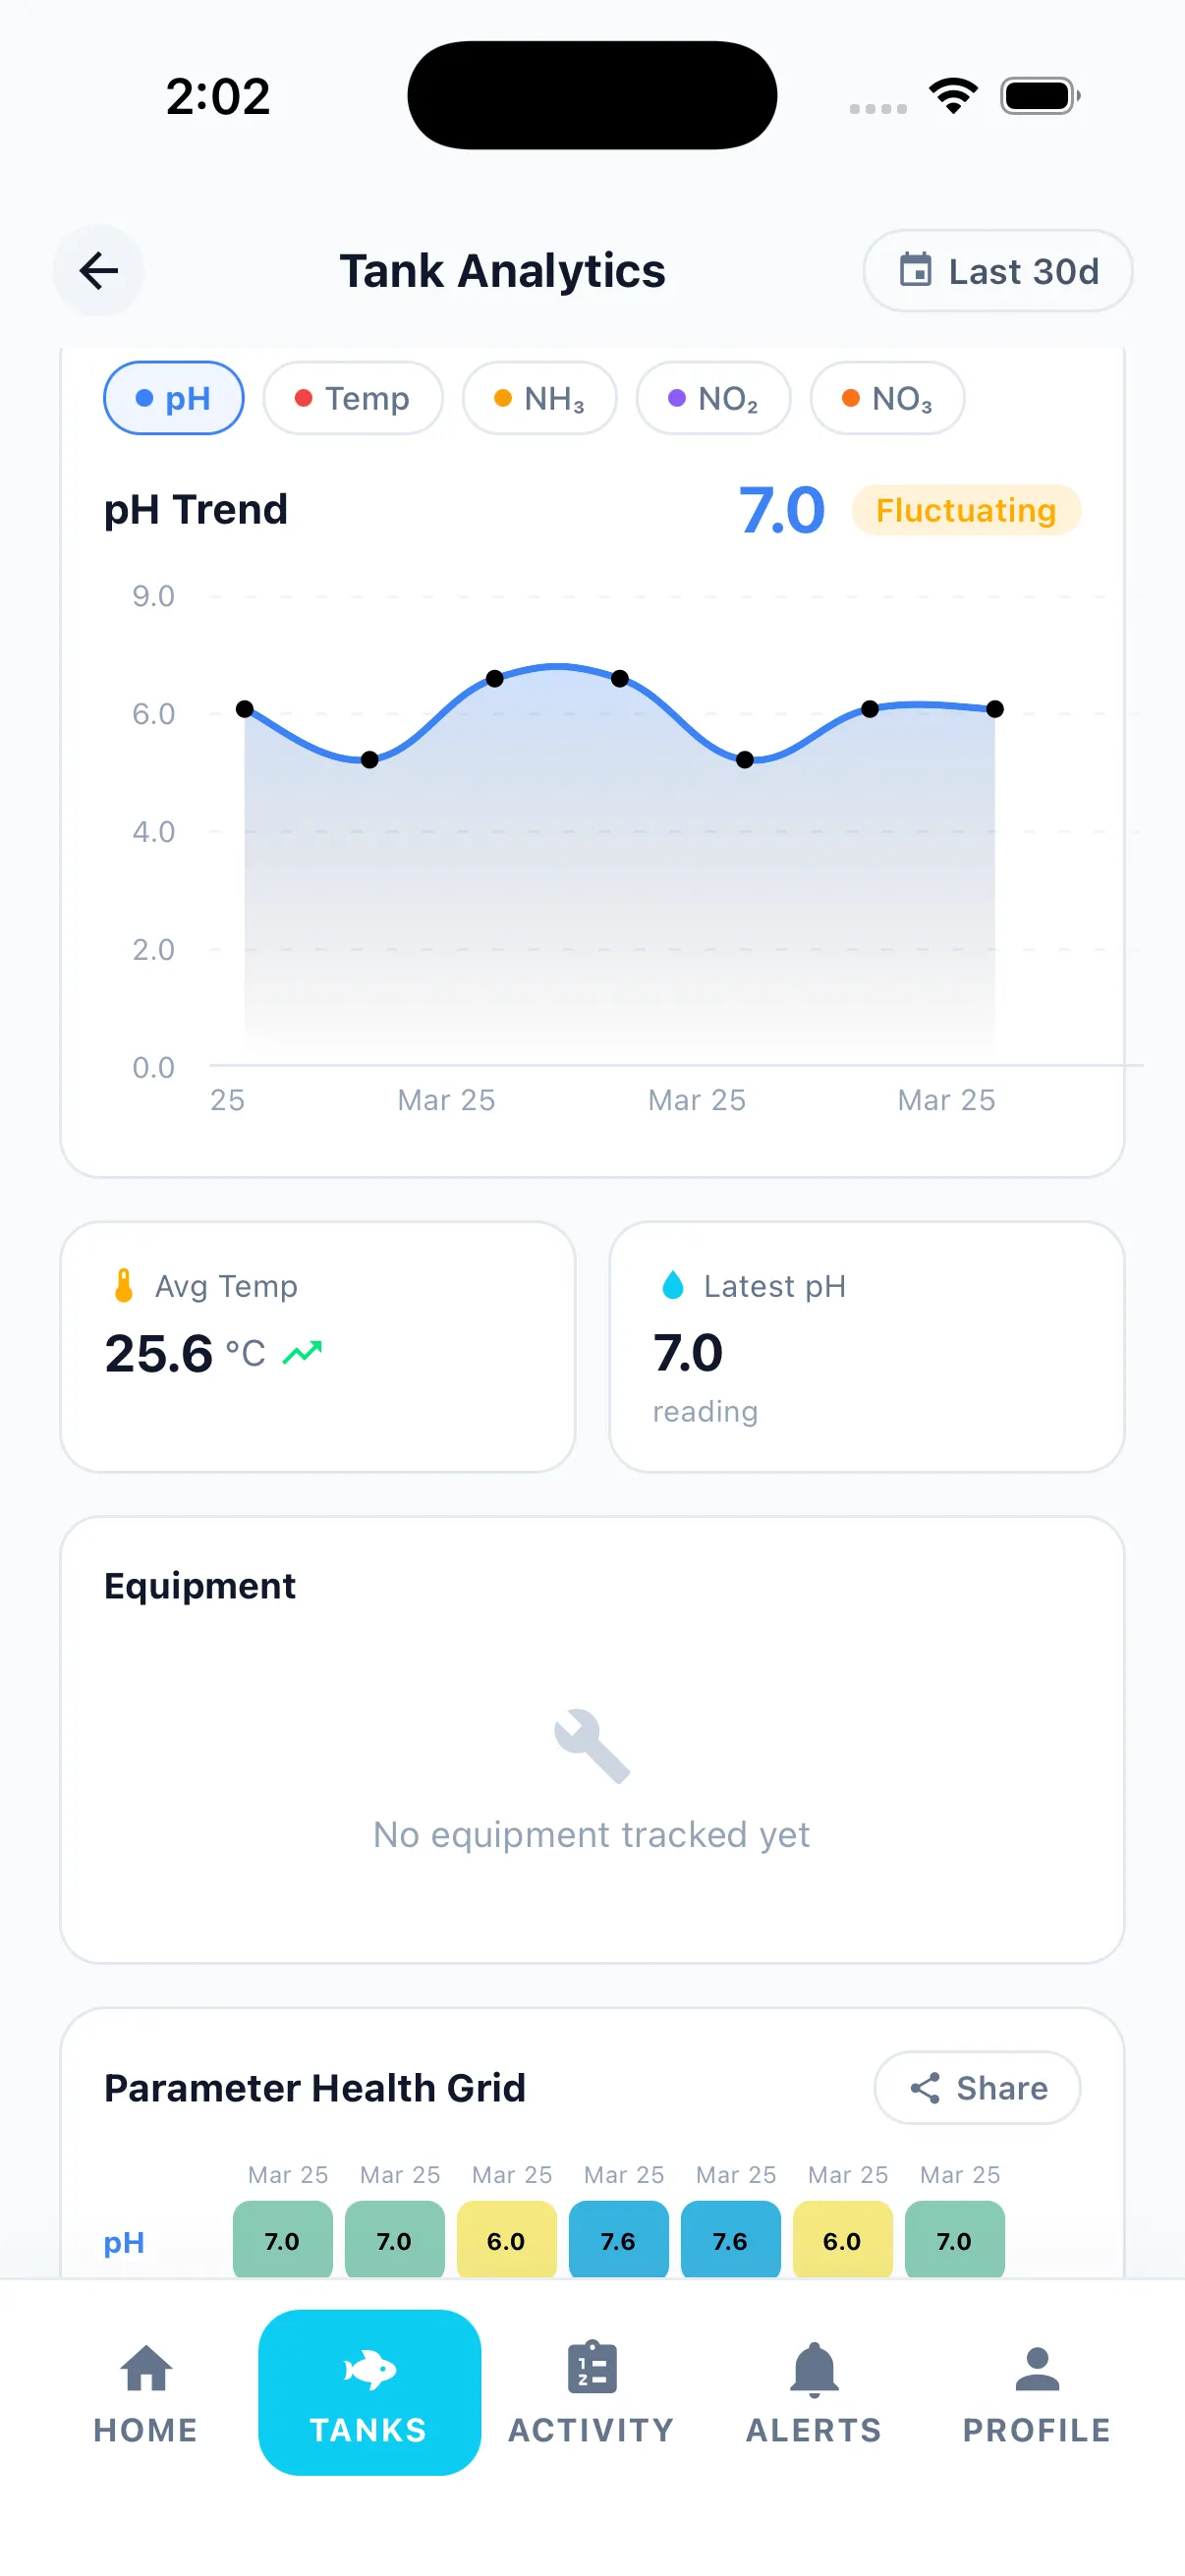This screenshot has width=1185, height=2576.
Task: Select the Tanks fish icon
Action: coord(369,2369)
